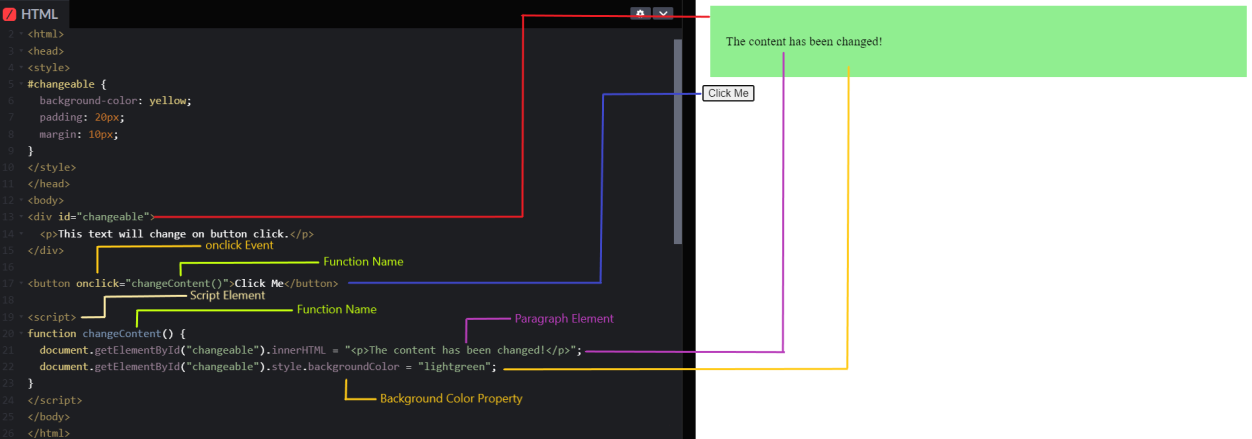
Task: Collapse the <html> tag fold arrow on line 2
Action: 20,34
